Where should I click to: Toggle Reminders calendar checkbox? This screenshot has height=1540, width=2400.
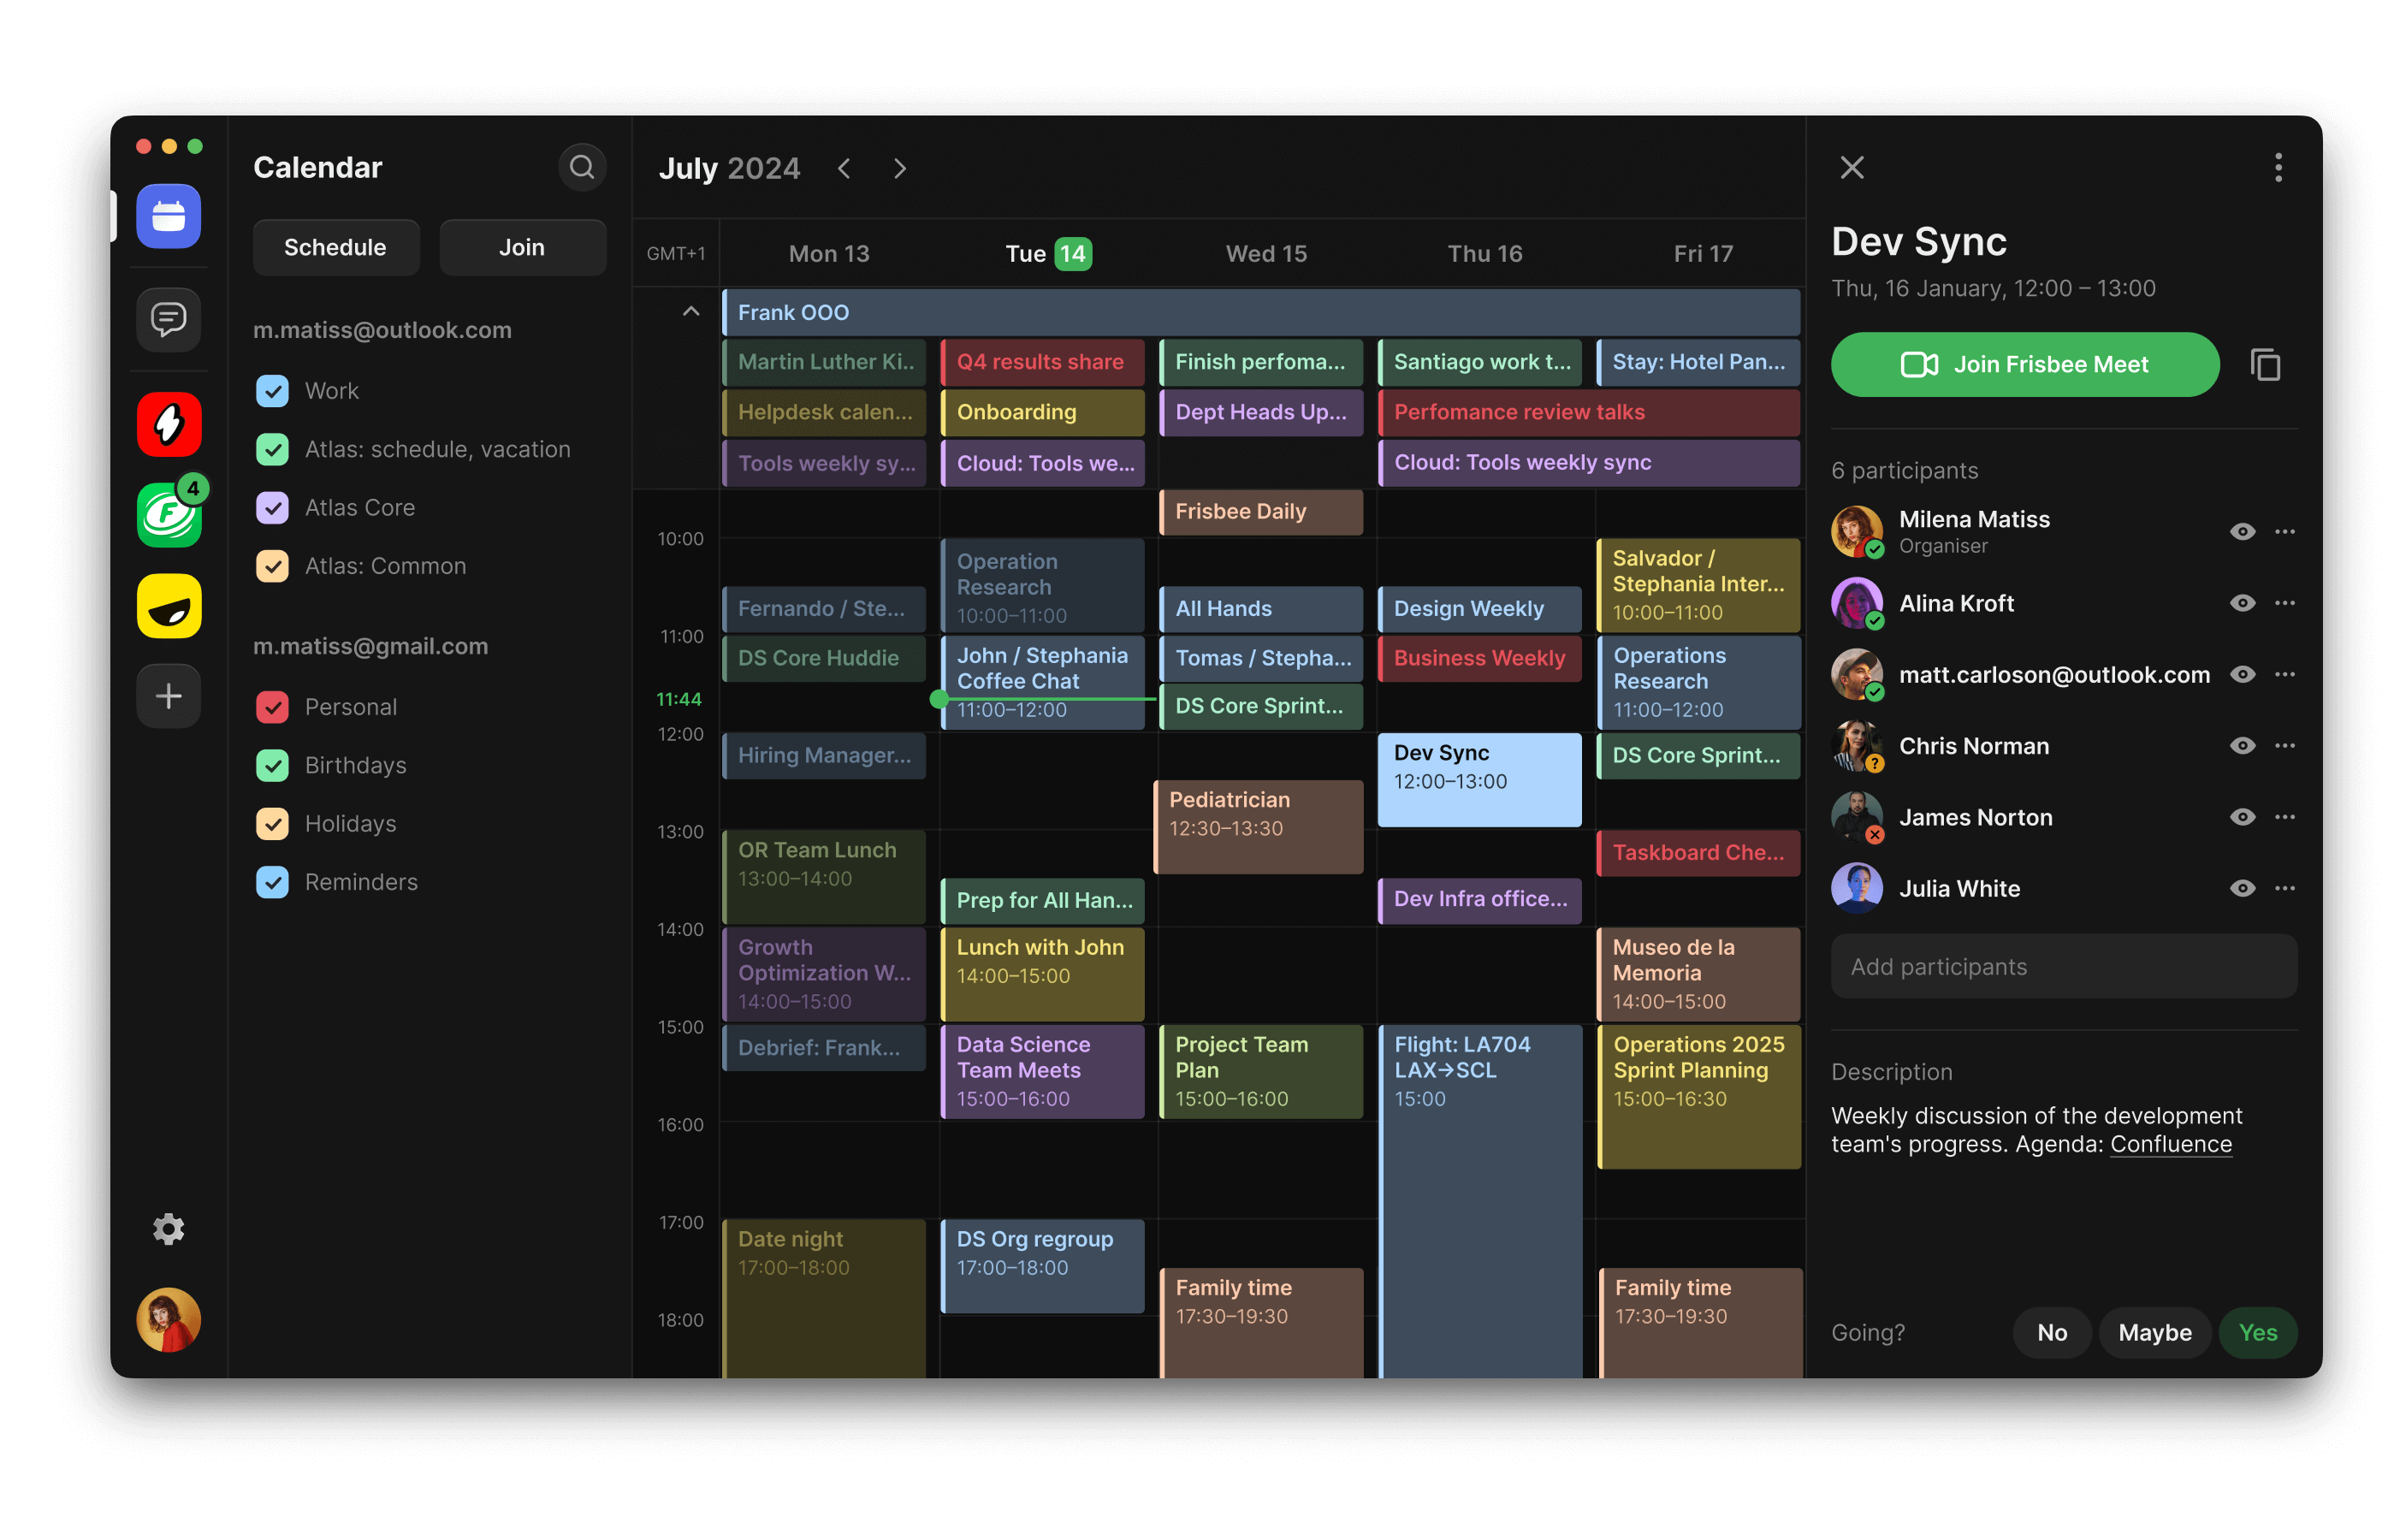272,881
